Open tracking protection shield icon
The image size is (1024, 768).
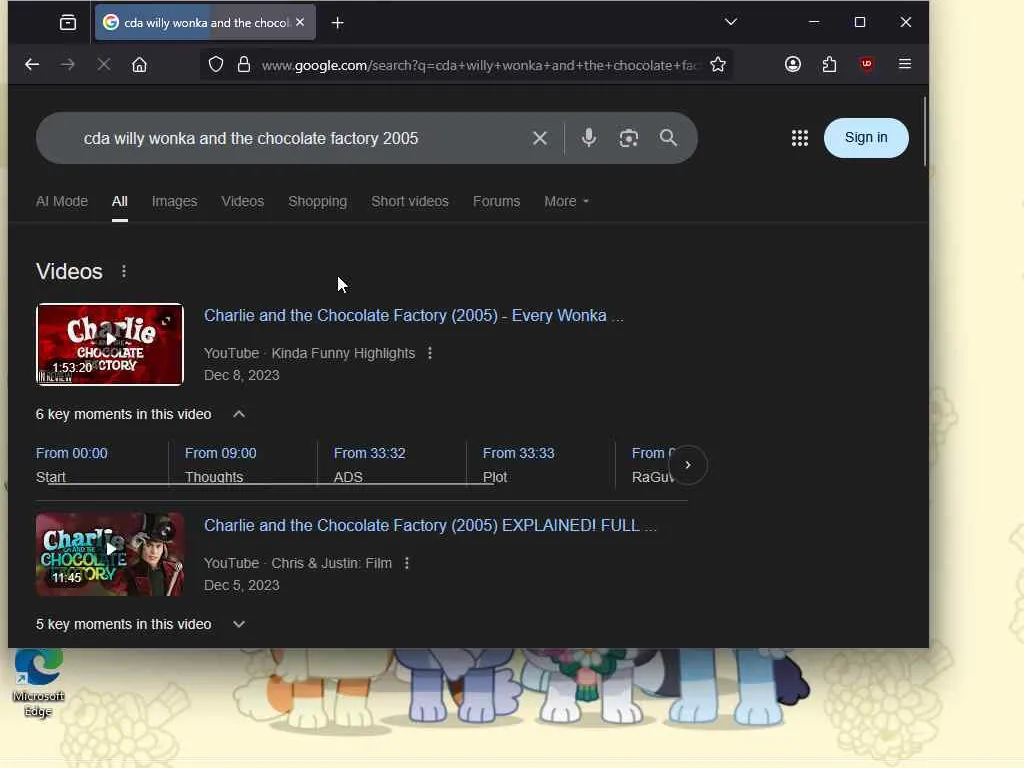[216, 65]
